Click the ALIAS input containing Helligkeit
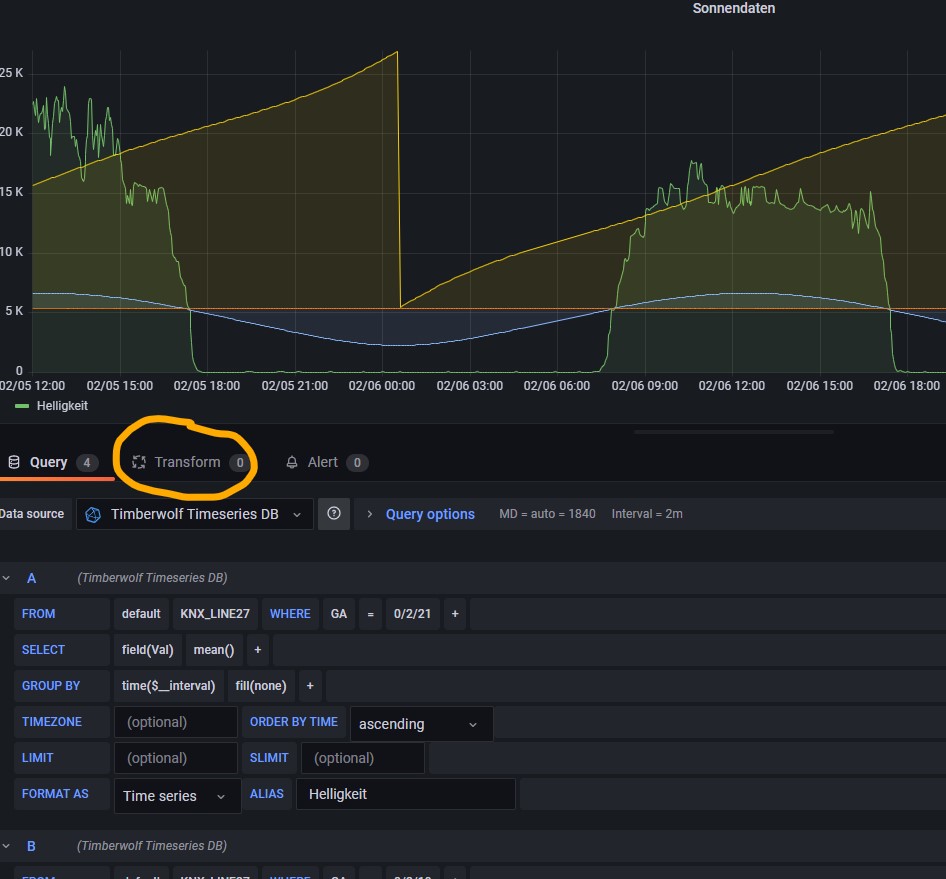The height and width of the screenshot is (879, 946). [405, 794]
